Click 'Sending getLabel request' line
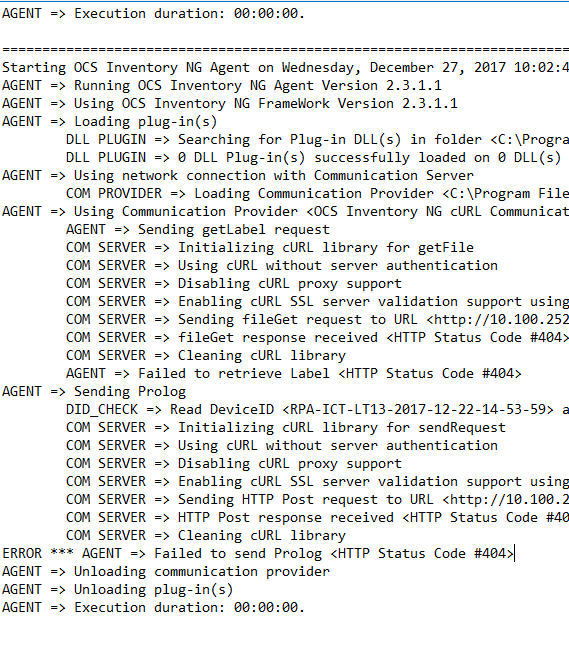 [198, 229]
